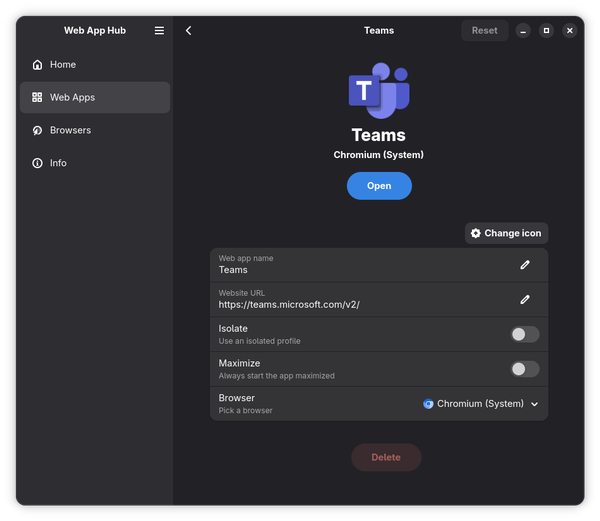Expand the Browser dropdown arrow

click(x=535, y=404)
